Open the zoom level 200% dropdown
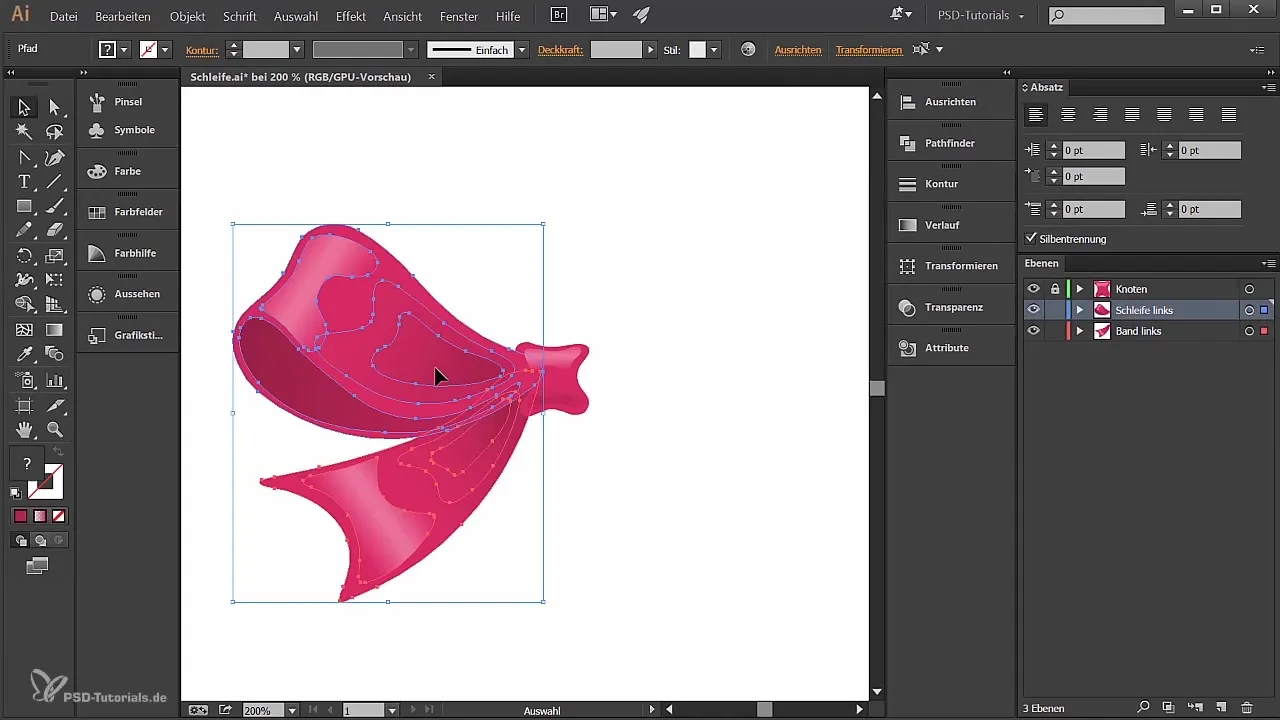The height and width of the screenshot is (720, 1280). pyautogui.click(x=292, y=710)
